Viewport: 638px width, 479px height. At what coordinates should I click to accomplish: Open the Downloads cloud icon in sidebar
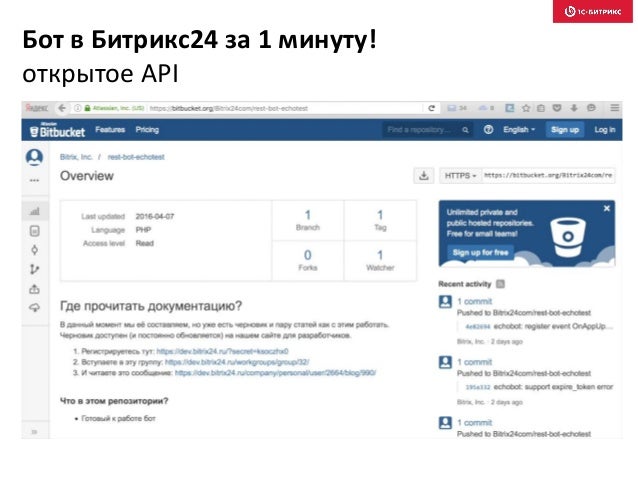[35, 308]
